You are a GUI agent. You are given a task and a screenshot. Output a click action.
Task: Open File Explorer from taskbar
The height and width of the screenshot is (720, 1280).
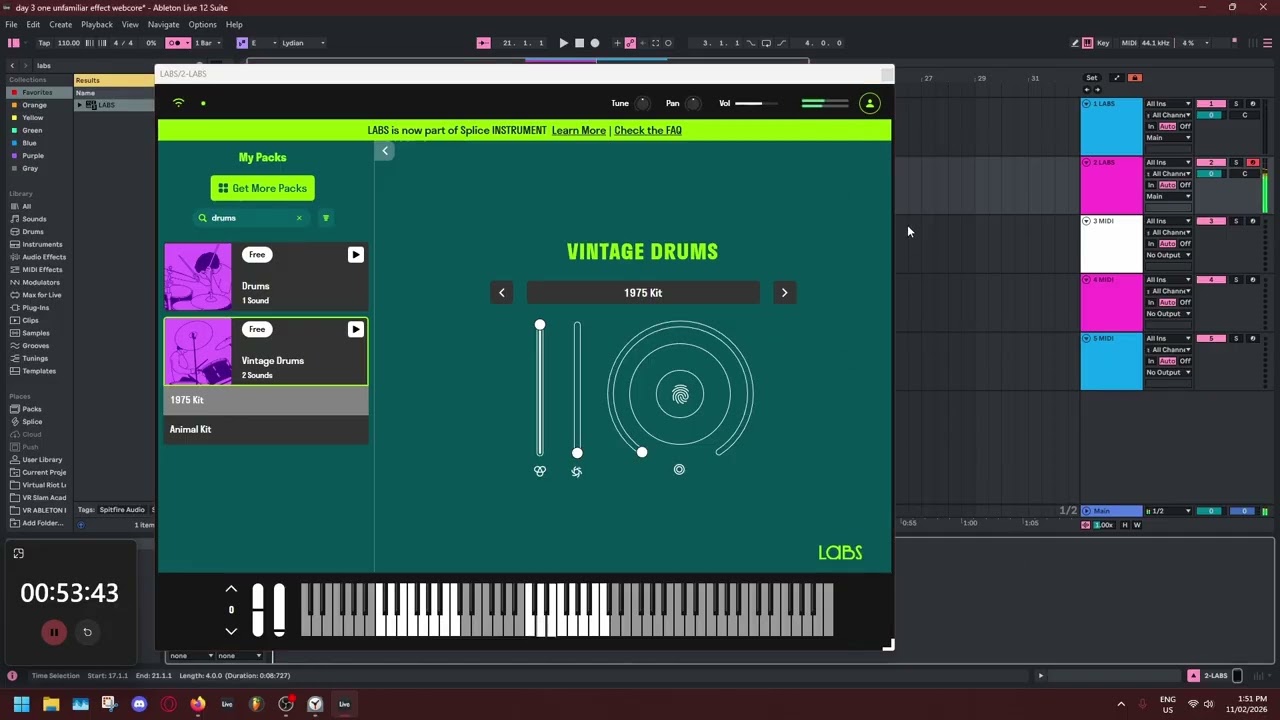coord(51,704)
